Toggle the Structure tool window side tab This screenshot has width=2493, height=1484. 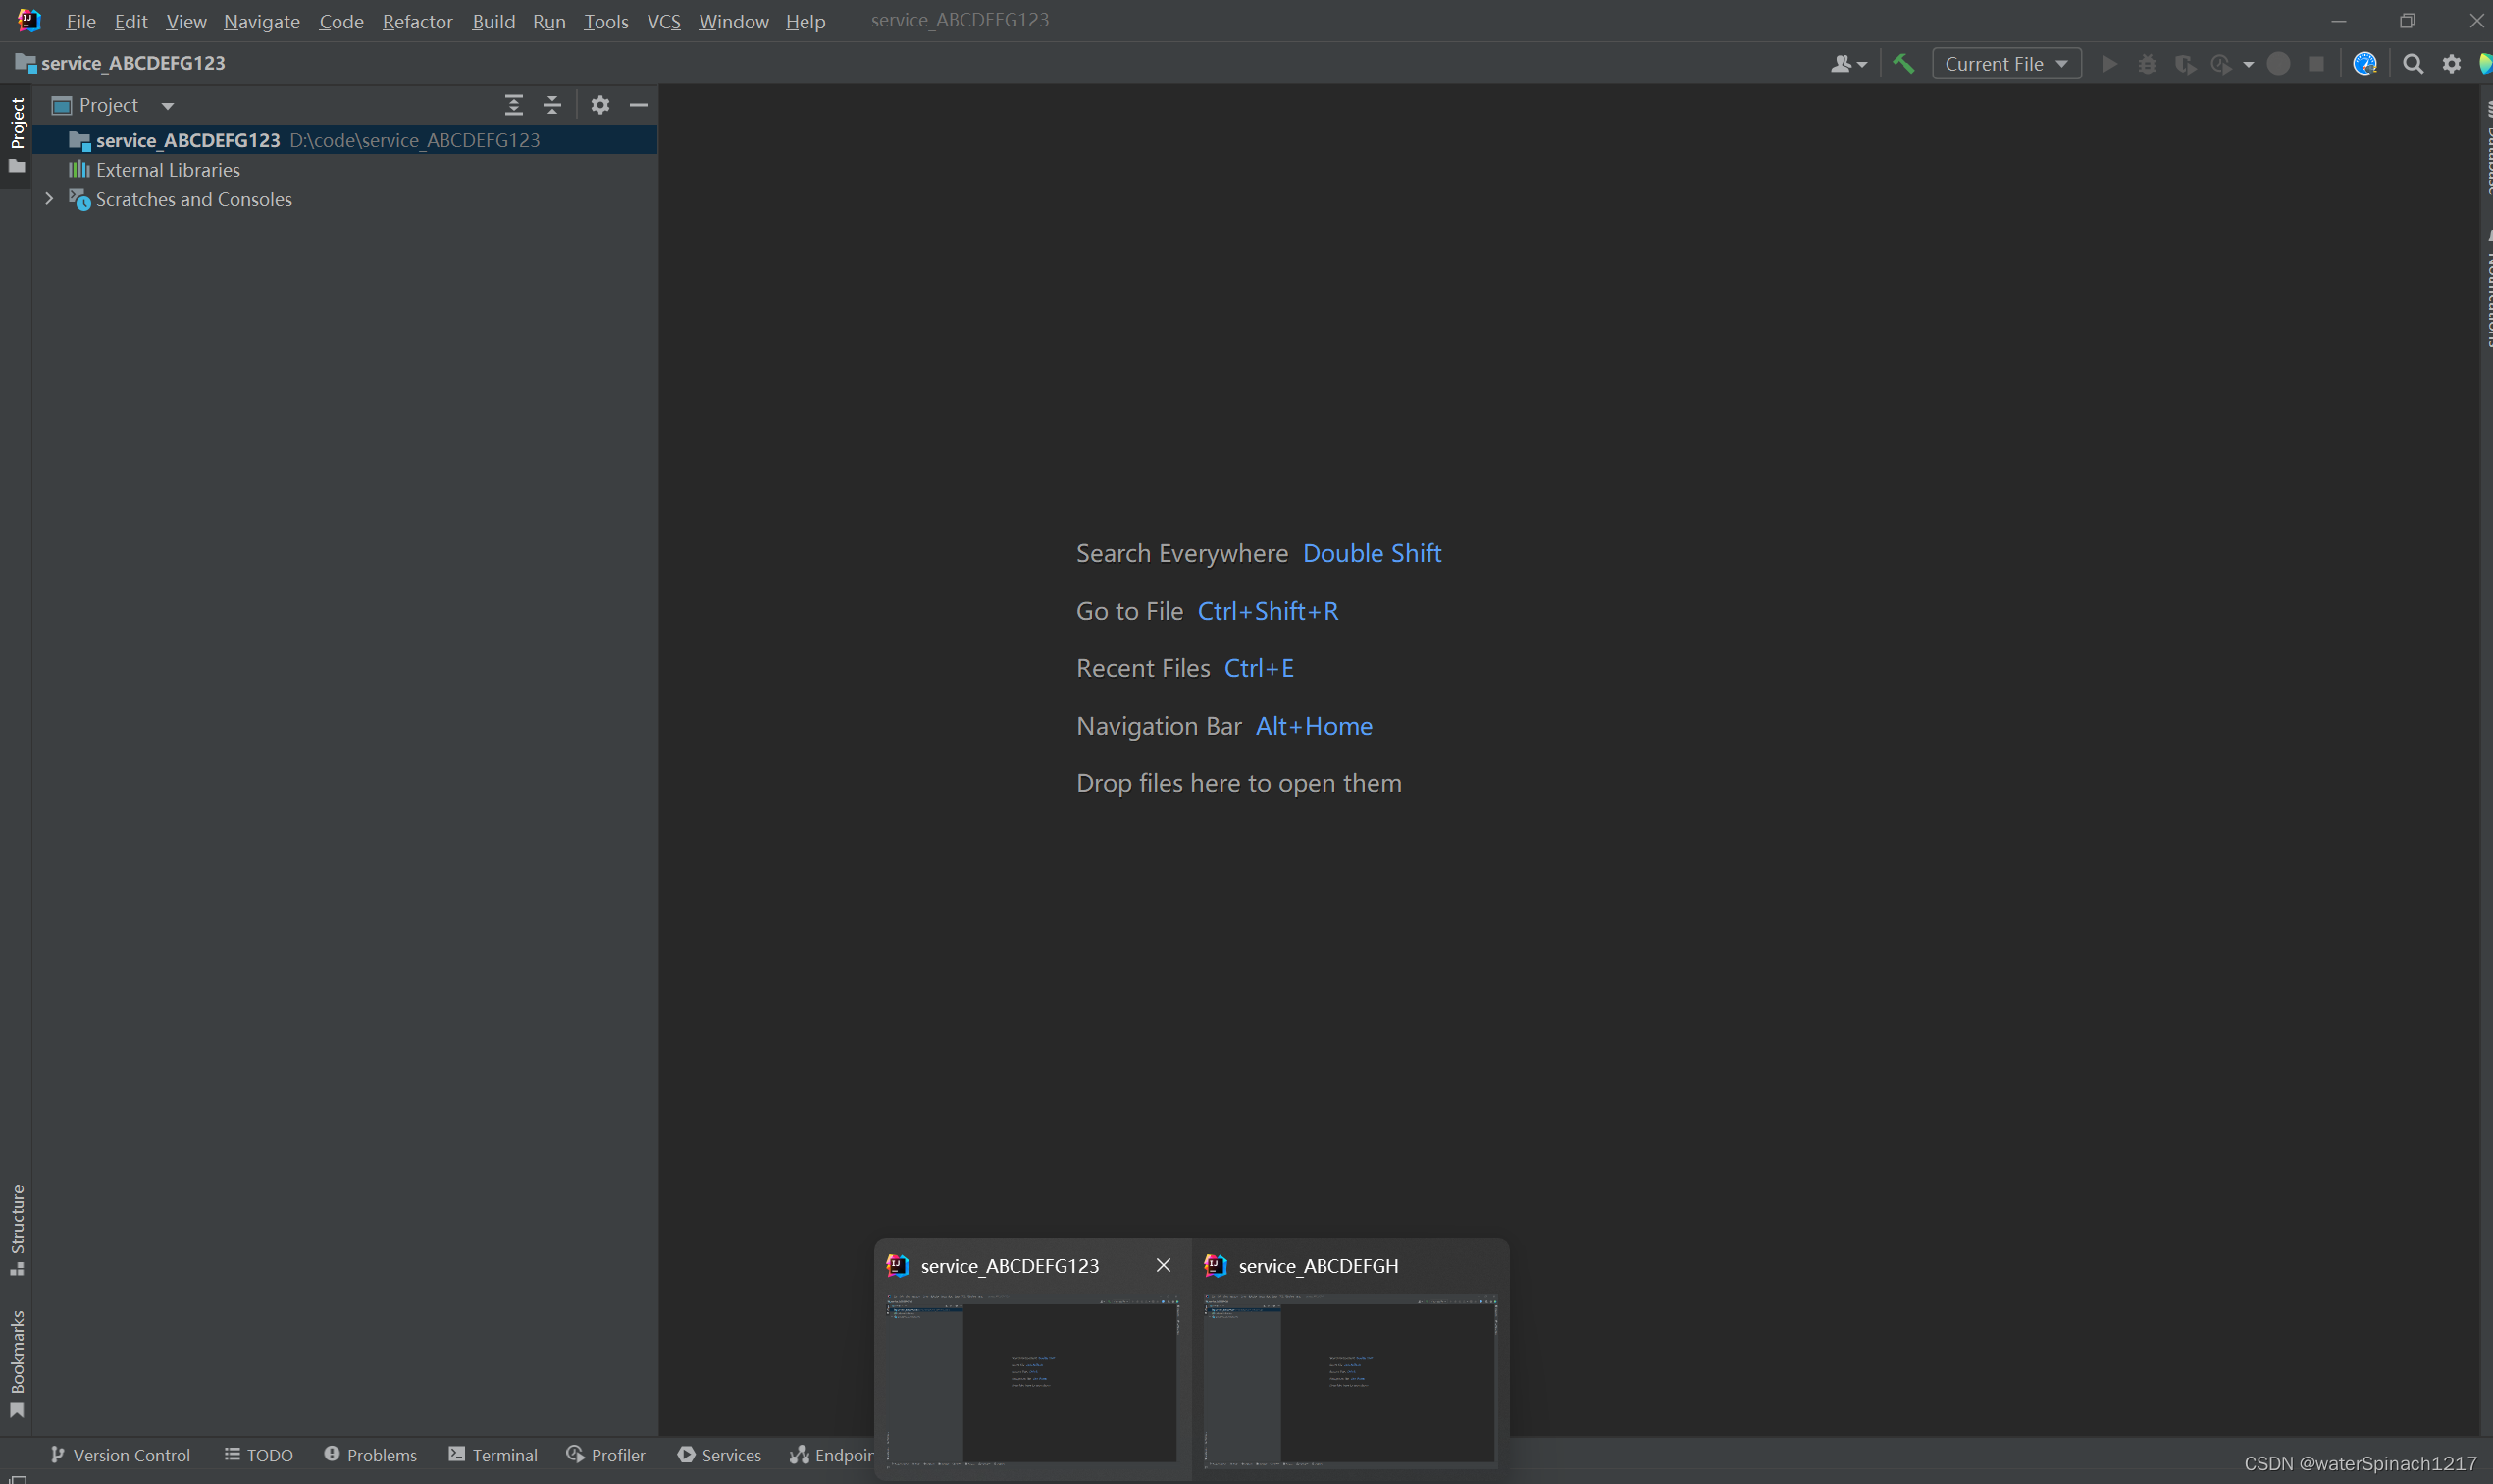pyautogui.click(x=17, y=1228)
